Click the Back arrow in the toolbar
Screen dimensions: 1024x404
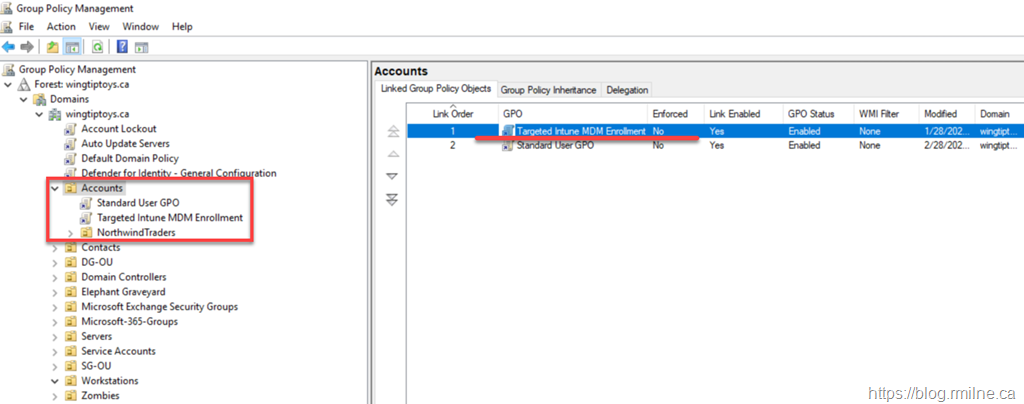pyautogui.click(x=9, y=46)
